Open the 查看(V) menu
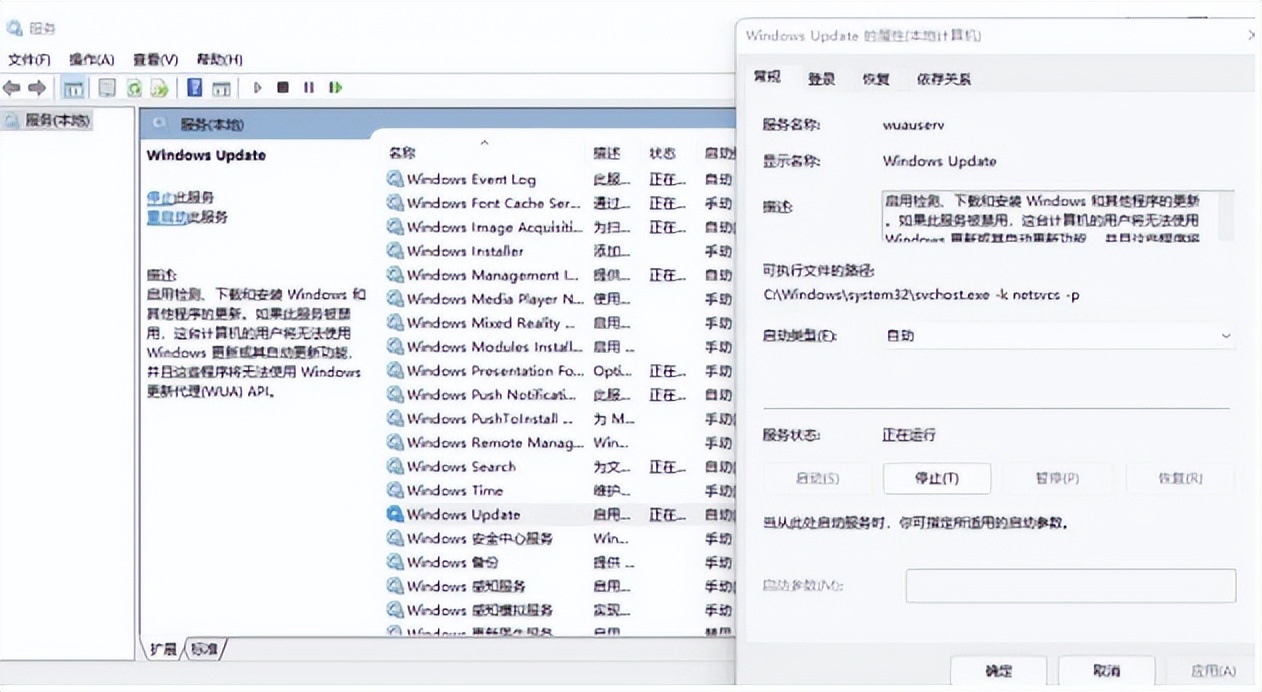 (155, 60)
